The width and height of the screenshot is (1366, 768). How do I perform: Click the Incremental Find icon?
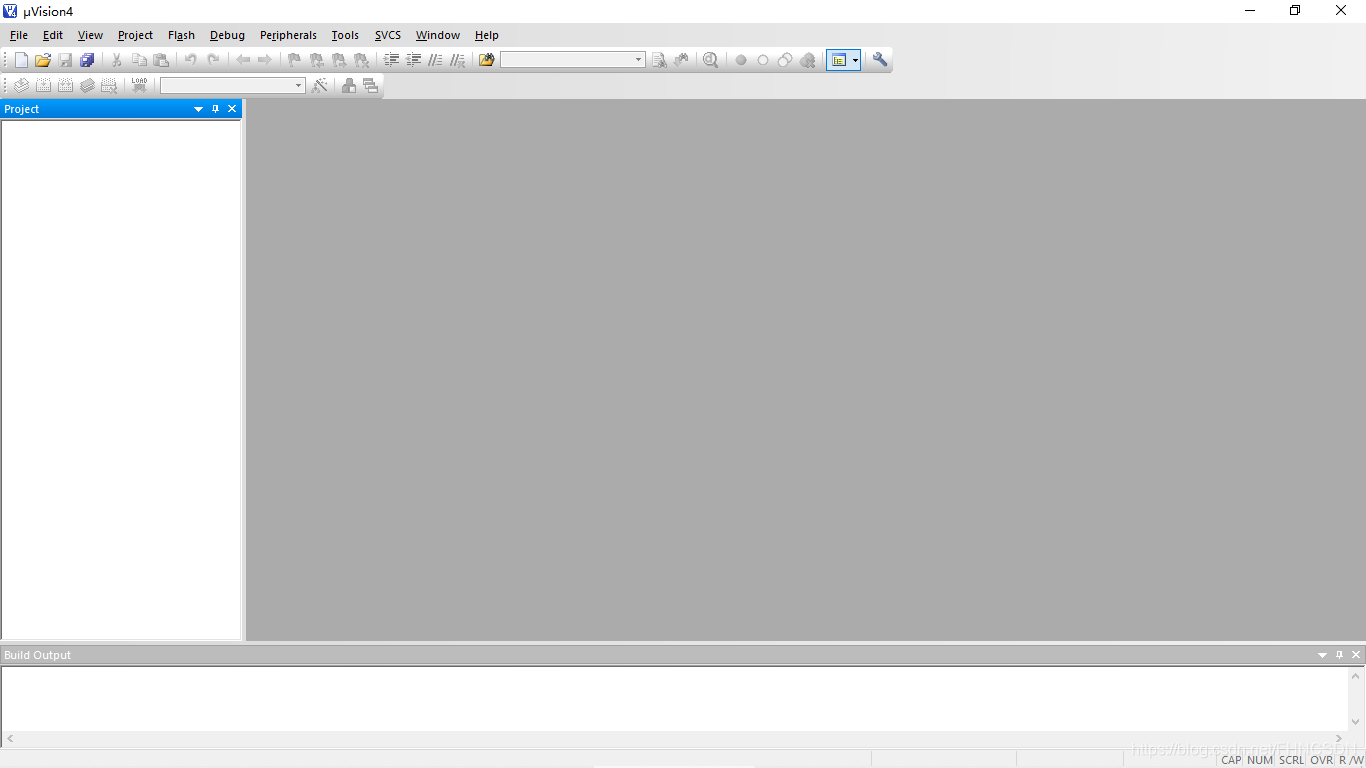(x=681, y=60)
